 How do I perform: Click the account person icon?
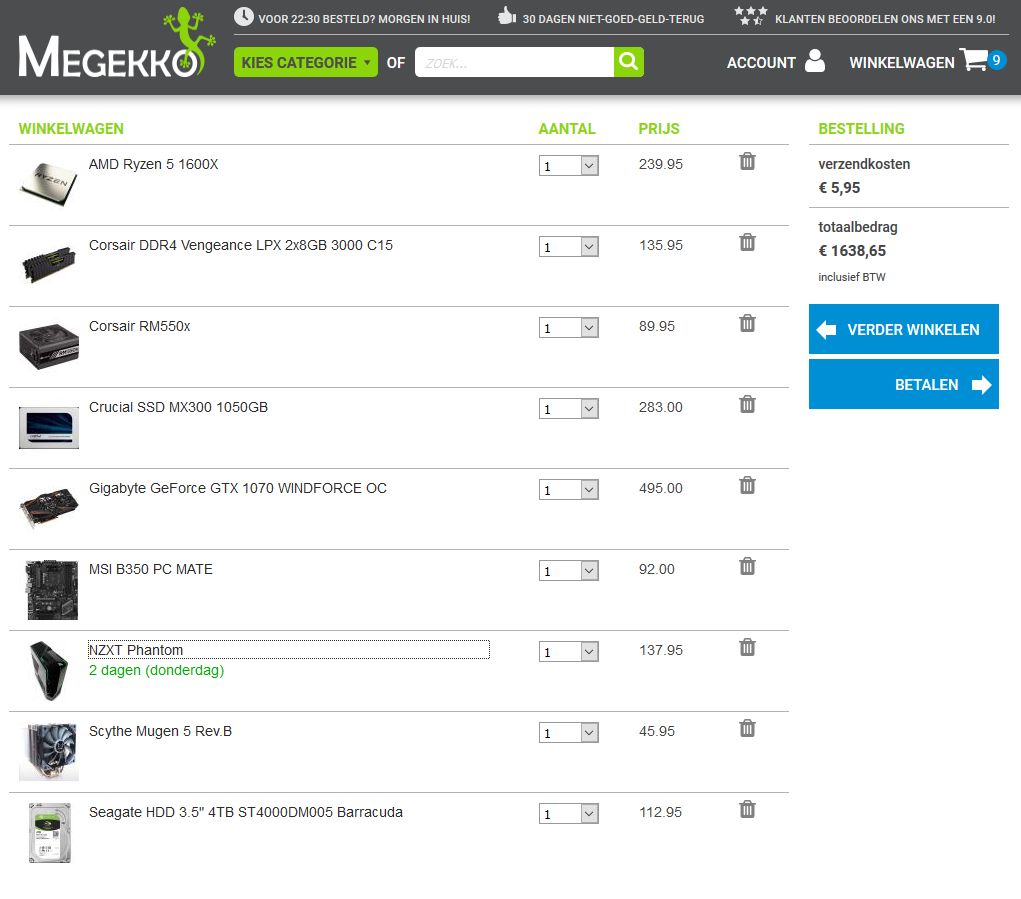[815, 61]
